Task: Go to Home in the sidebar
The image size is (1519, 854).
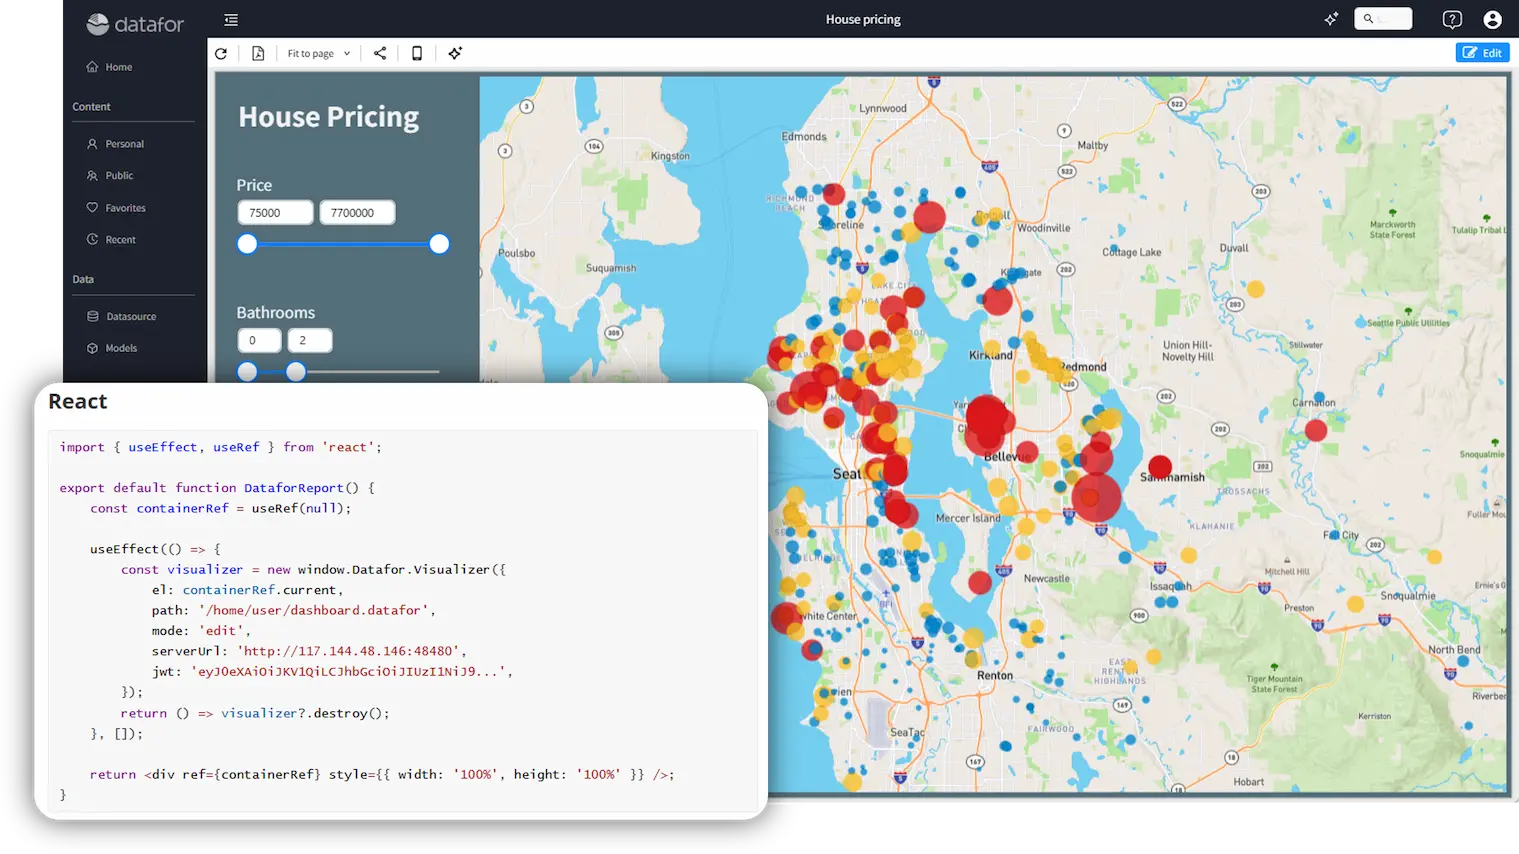Action: pyautogui.click(x=118, y=67)
